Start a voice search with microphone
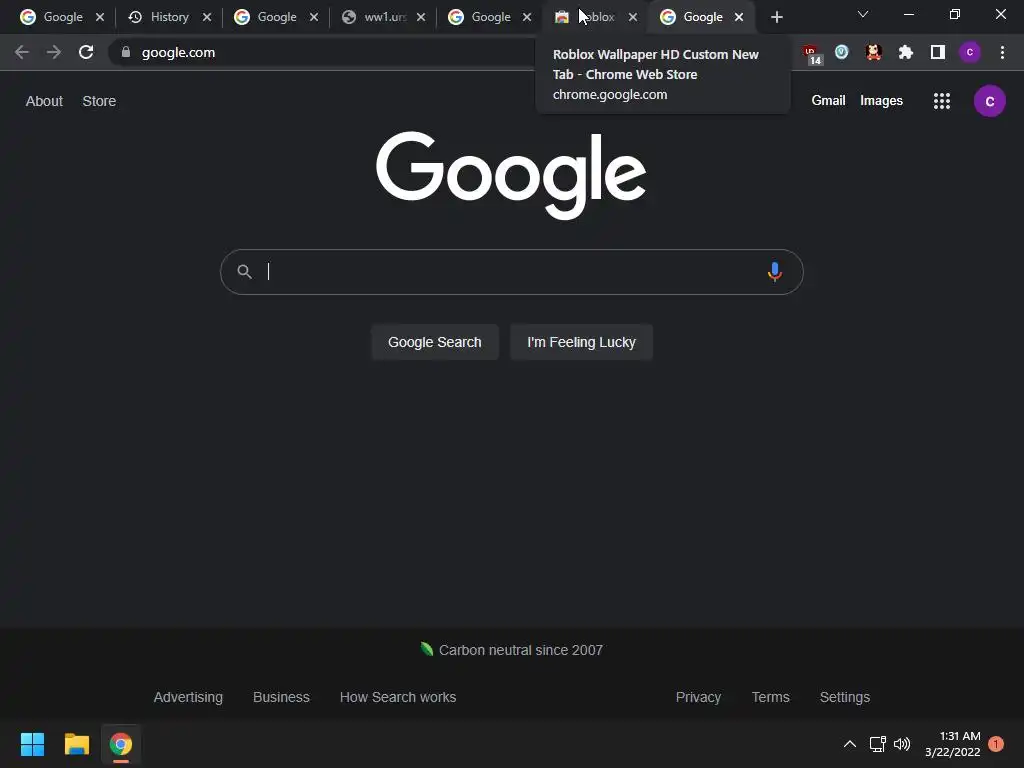Viewport: 1024px width, 768px height. pyautogui.click(x=775, y=272)
